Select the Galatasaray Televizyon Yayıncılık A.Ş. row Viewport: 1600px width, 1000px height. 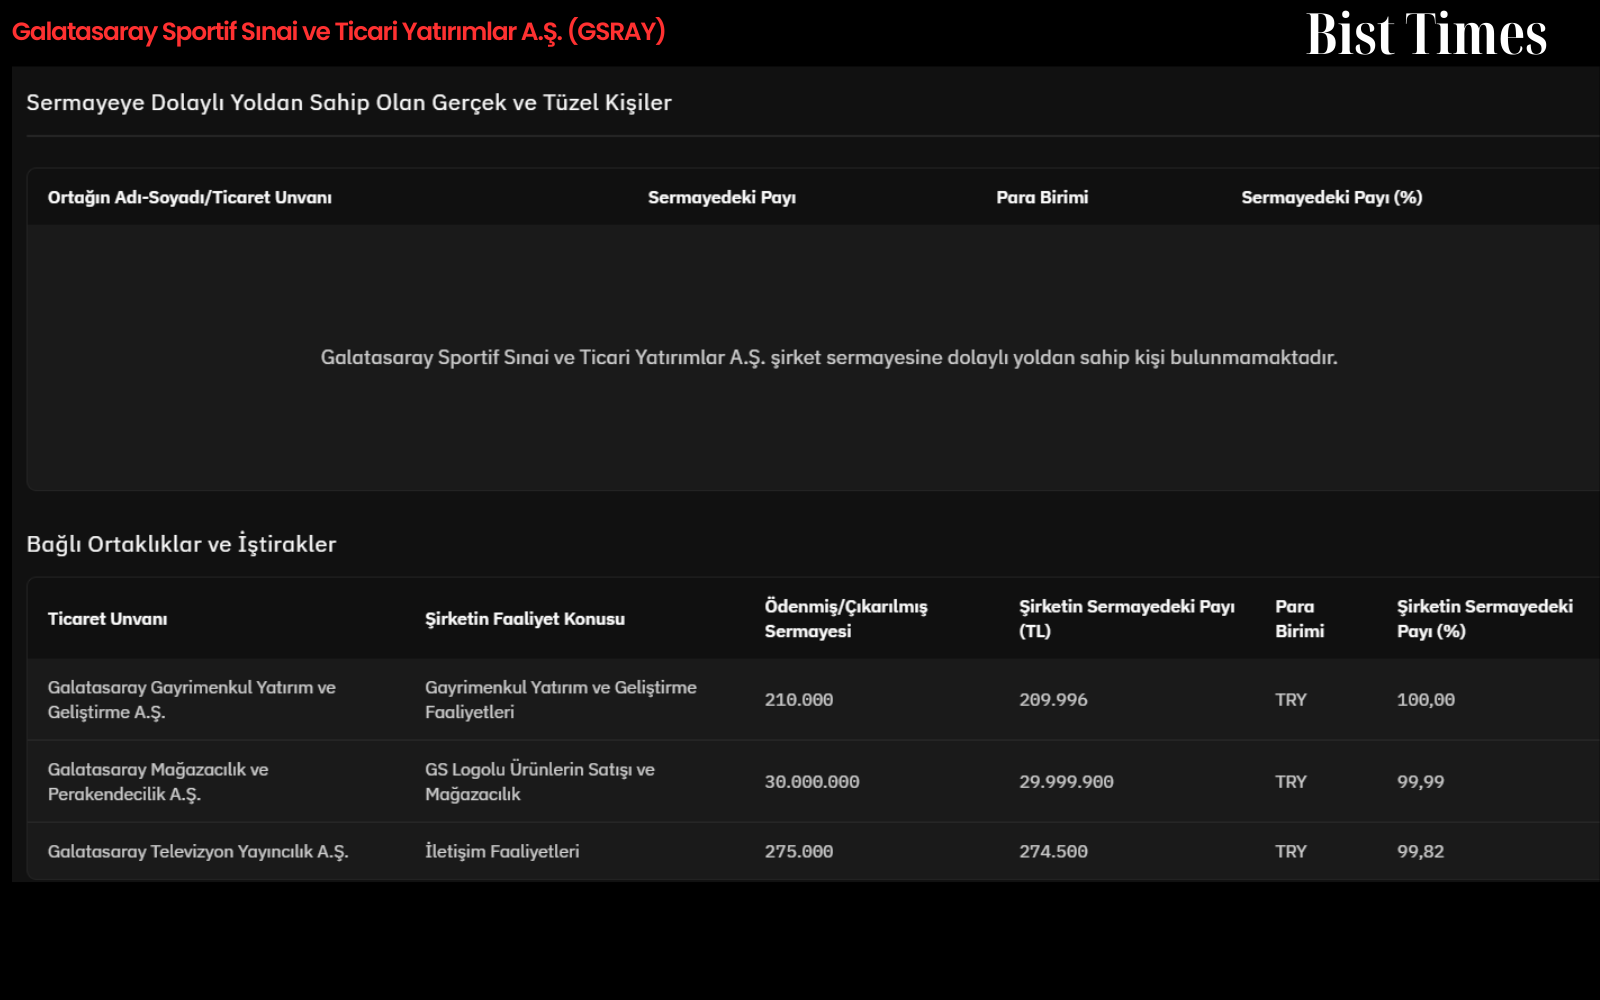click(x=812, y=852)
